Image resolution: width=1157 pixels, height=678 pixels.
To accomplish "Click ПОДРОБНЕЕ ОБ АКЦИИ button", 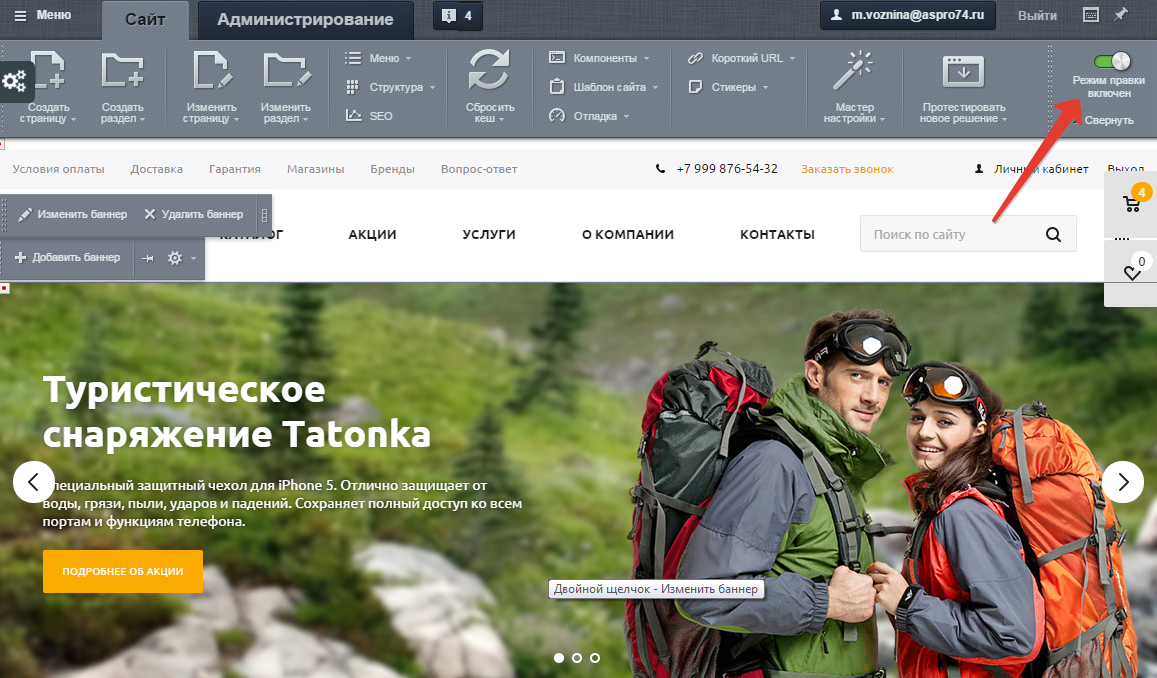I will point(122,571).
